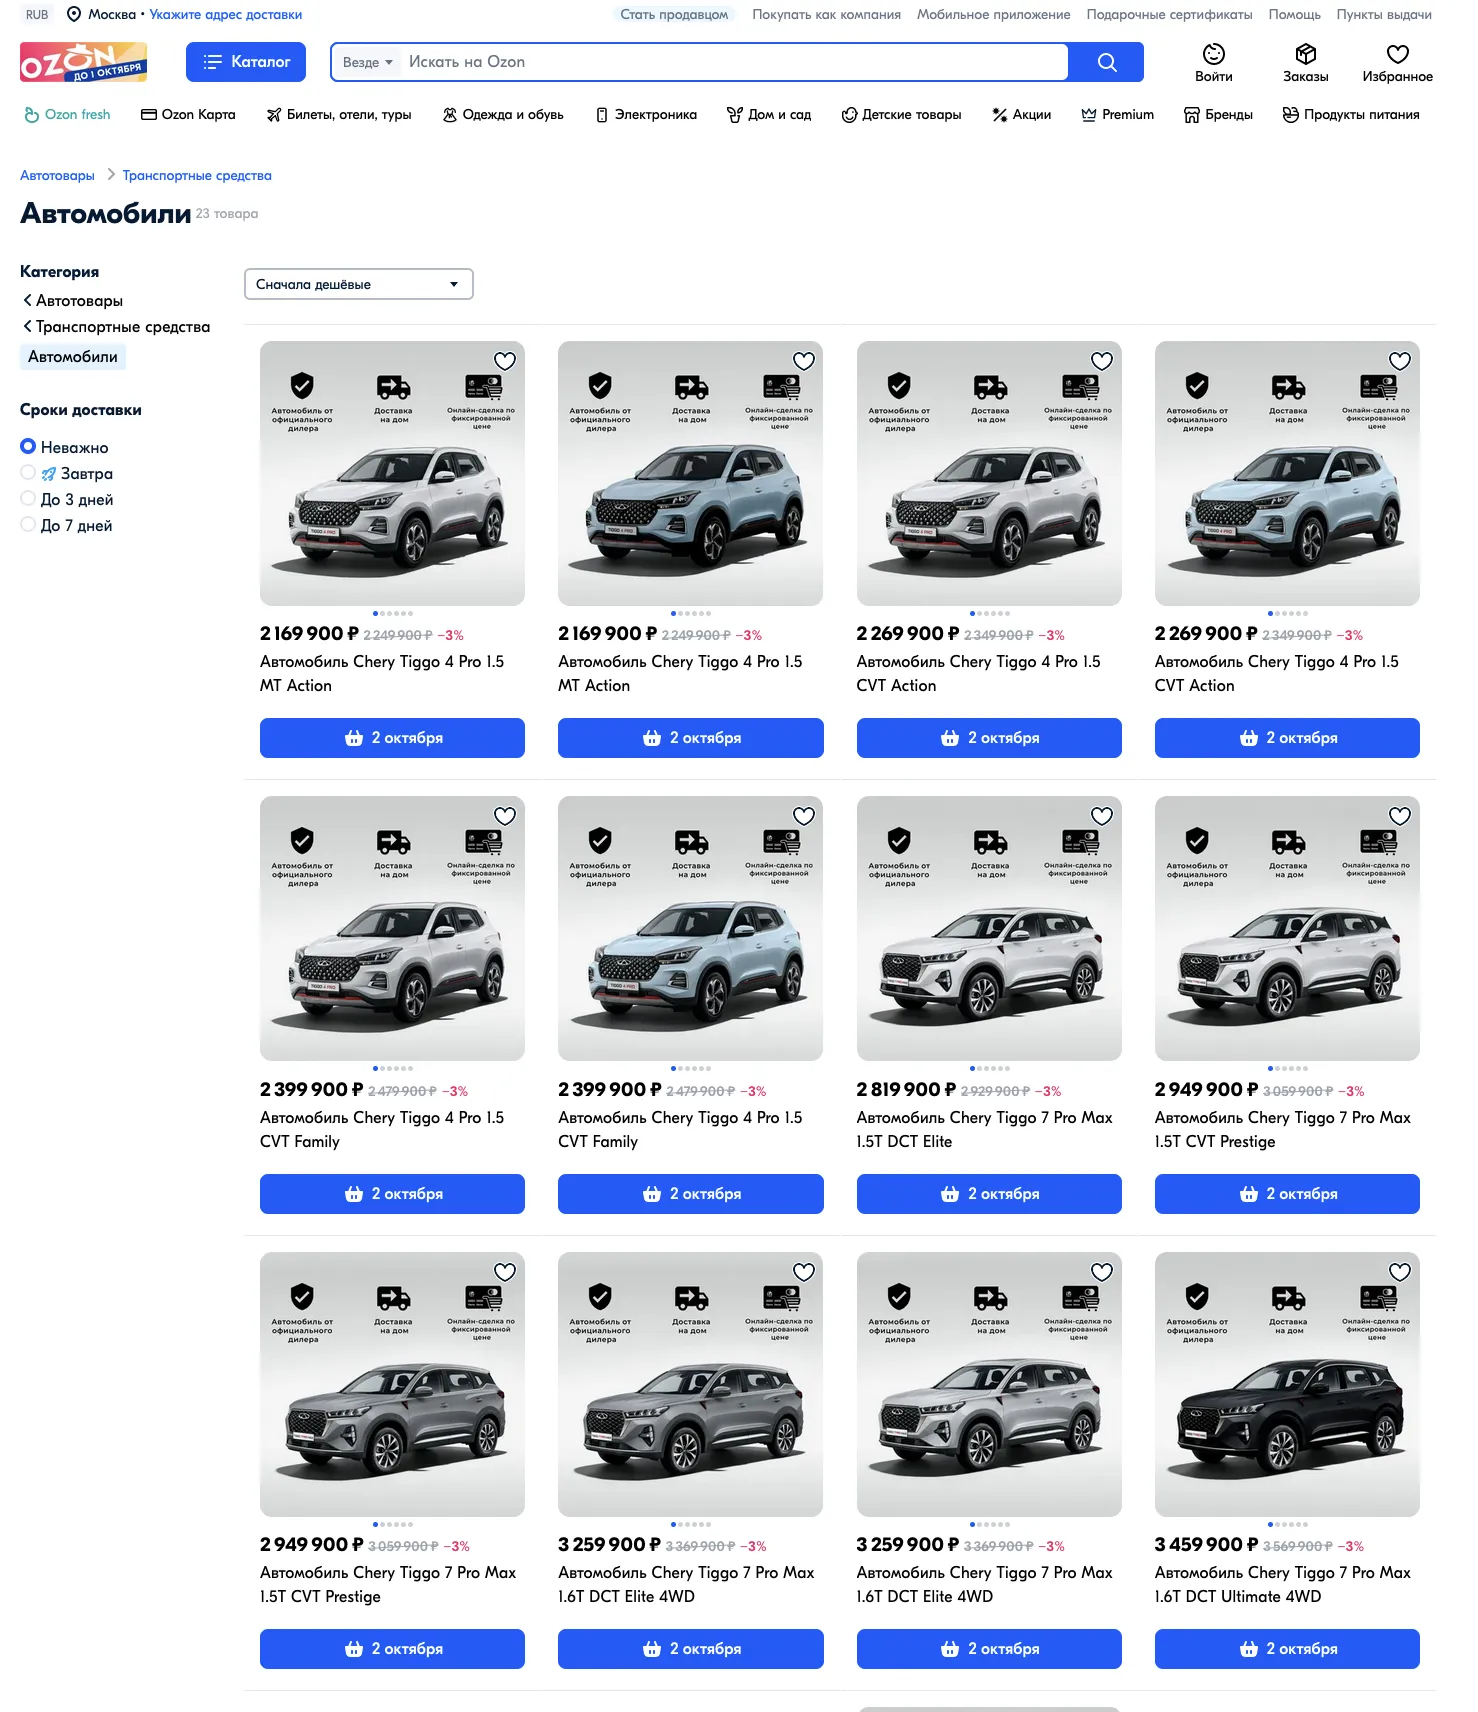1478x1712 pixels.
Task: Favorite the dark grey 3 259 900 ₽ Elite 4WD
Action: pos(804,1272)
